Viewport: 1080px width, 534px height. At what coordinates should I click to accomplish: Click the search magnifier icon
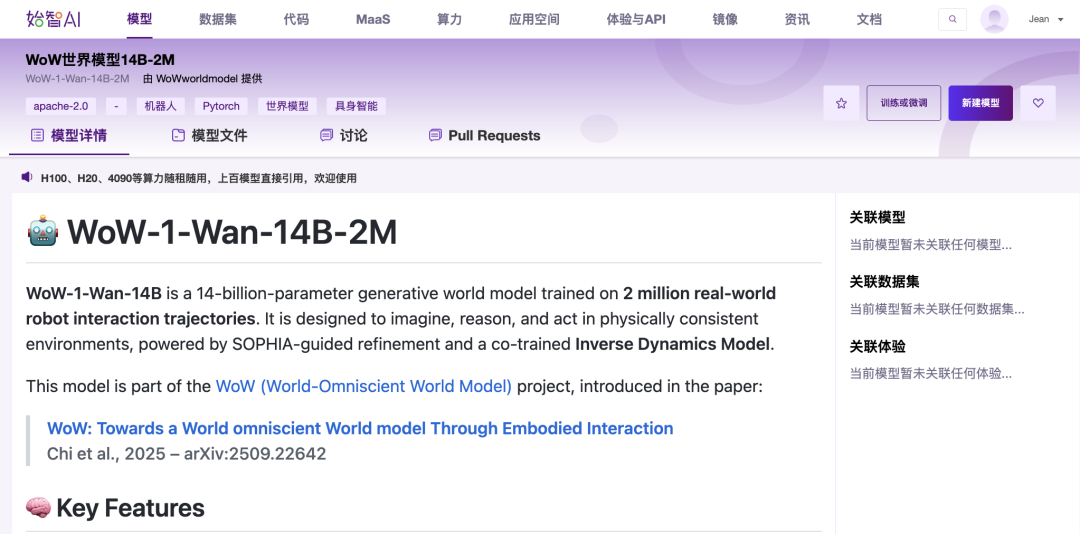952,19
